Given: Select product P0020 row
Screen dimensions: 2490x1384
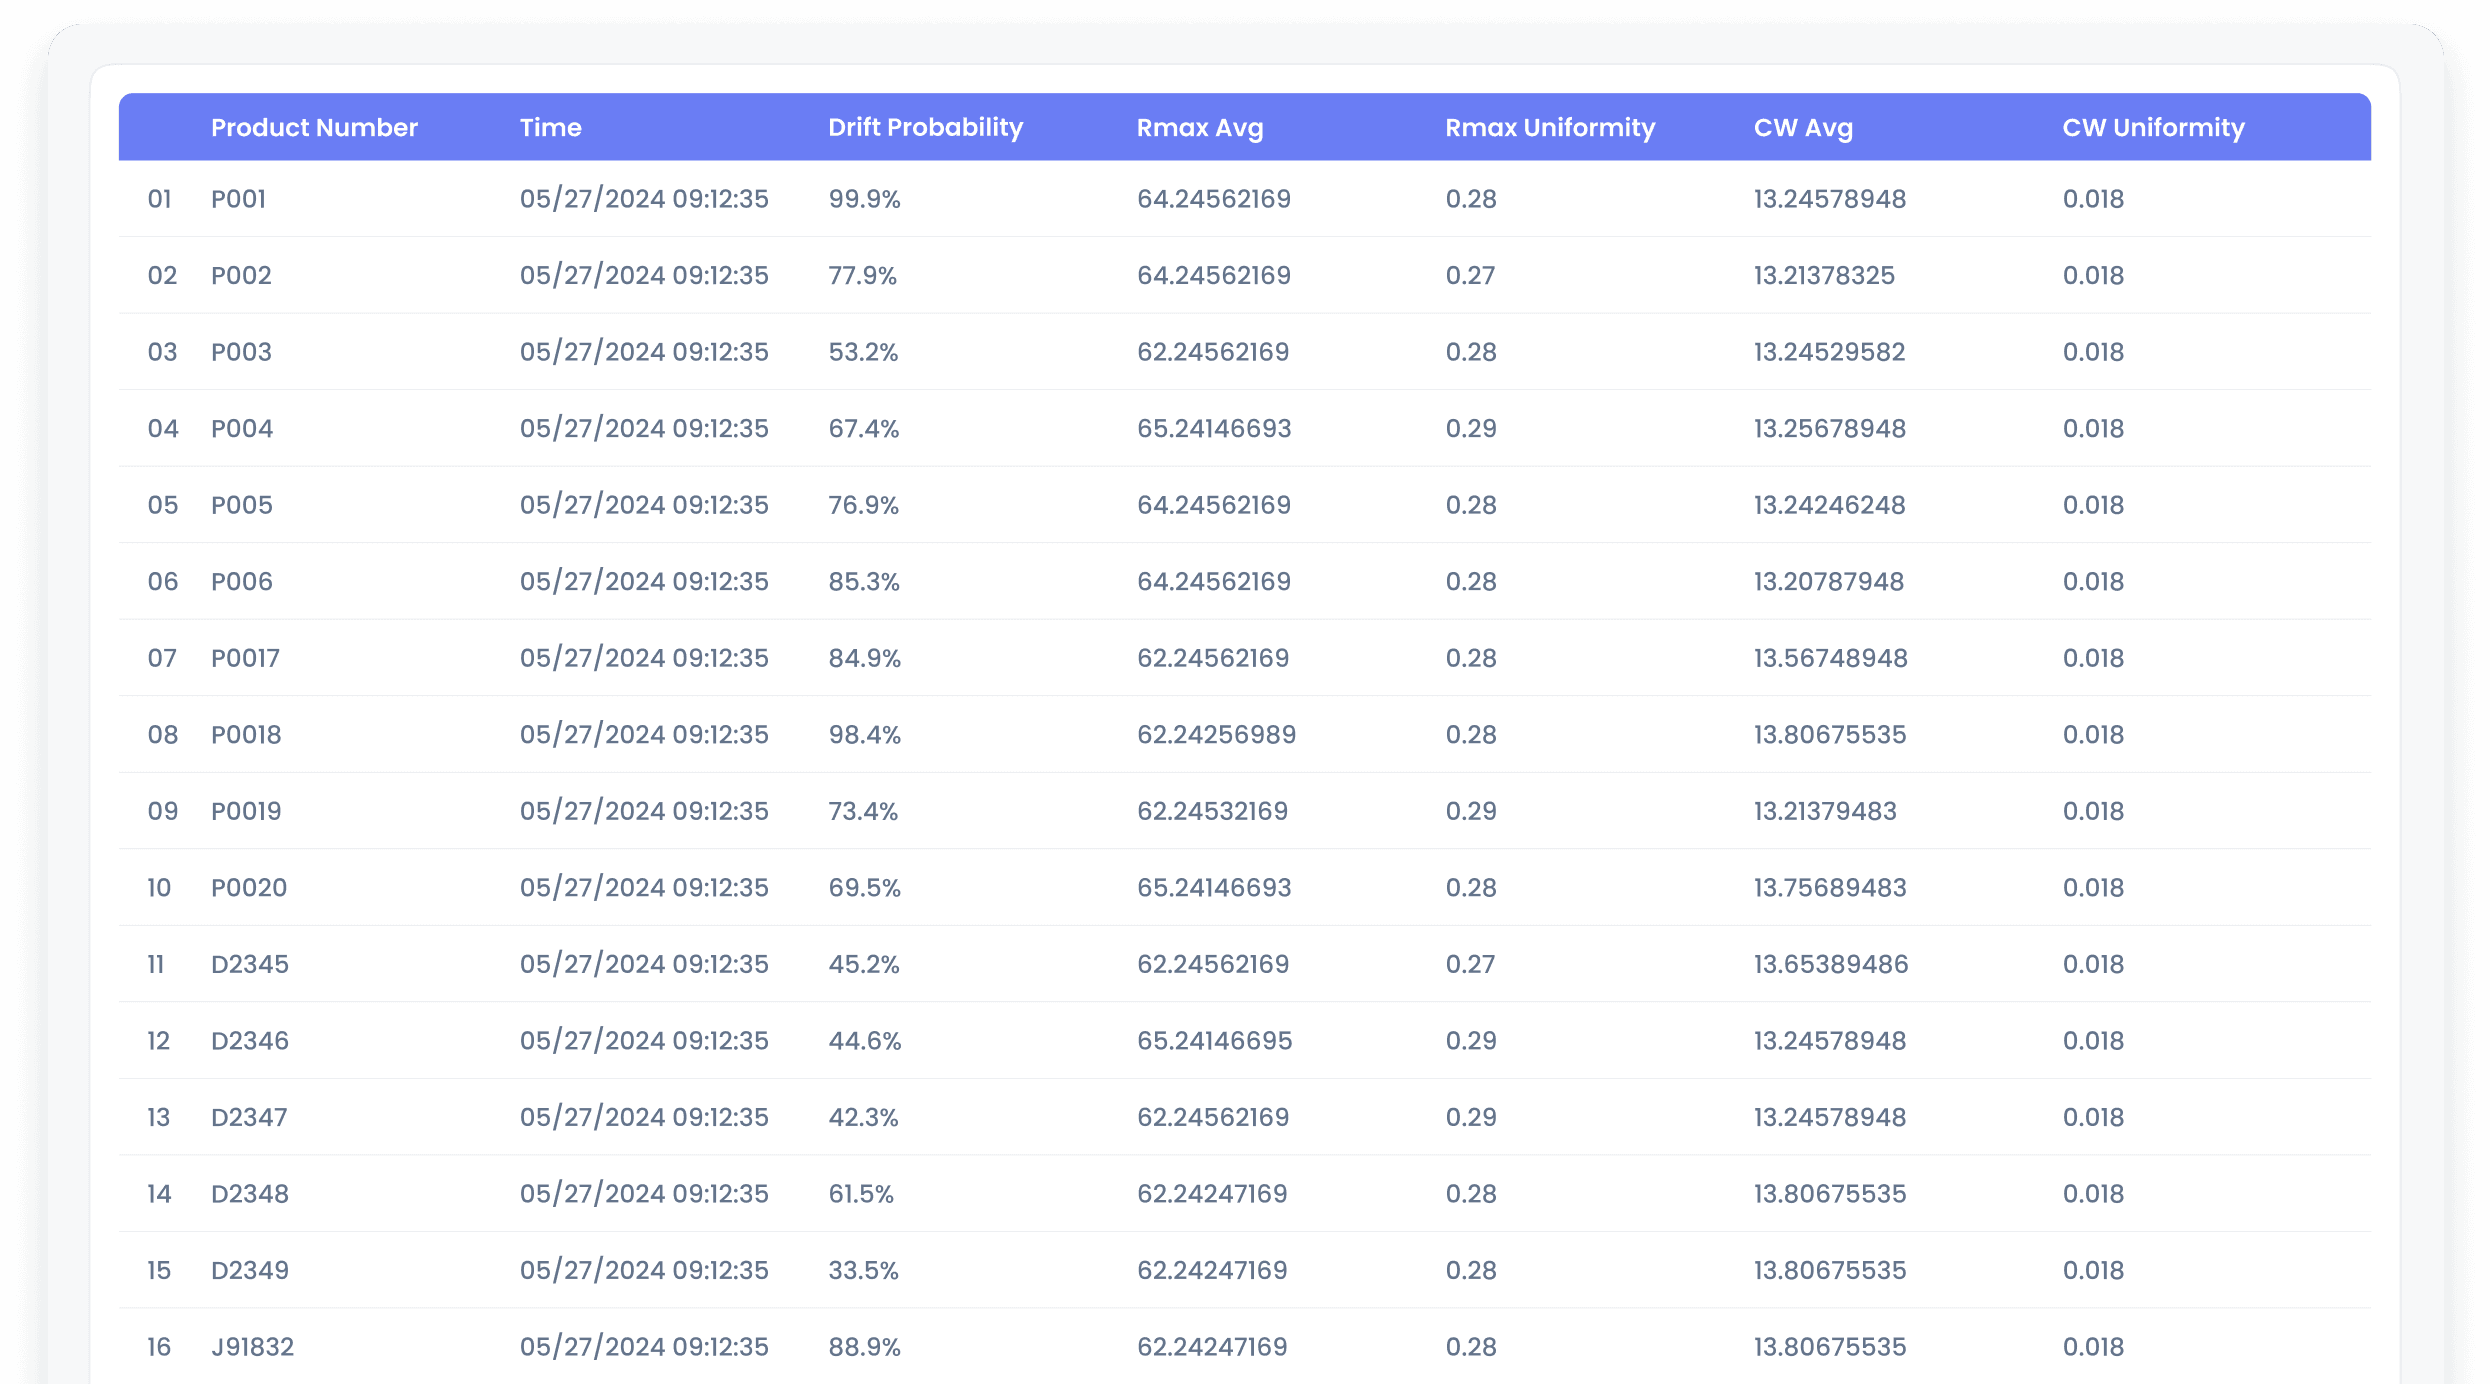Looking at the screenshot, I should point(249,888).
